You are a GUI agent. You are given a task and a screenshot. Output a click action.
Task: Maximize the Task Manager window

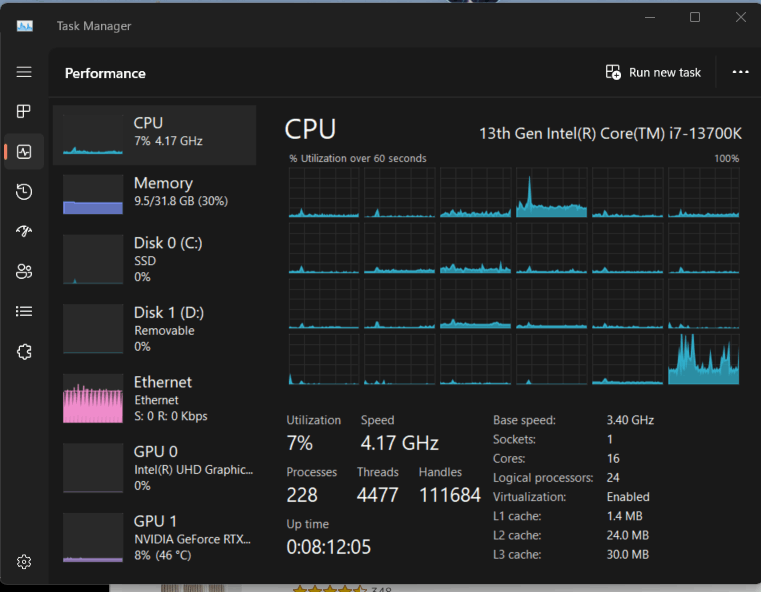click(x=695, y=17)
